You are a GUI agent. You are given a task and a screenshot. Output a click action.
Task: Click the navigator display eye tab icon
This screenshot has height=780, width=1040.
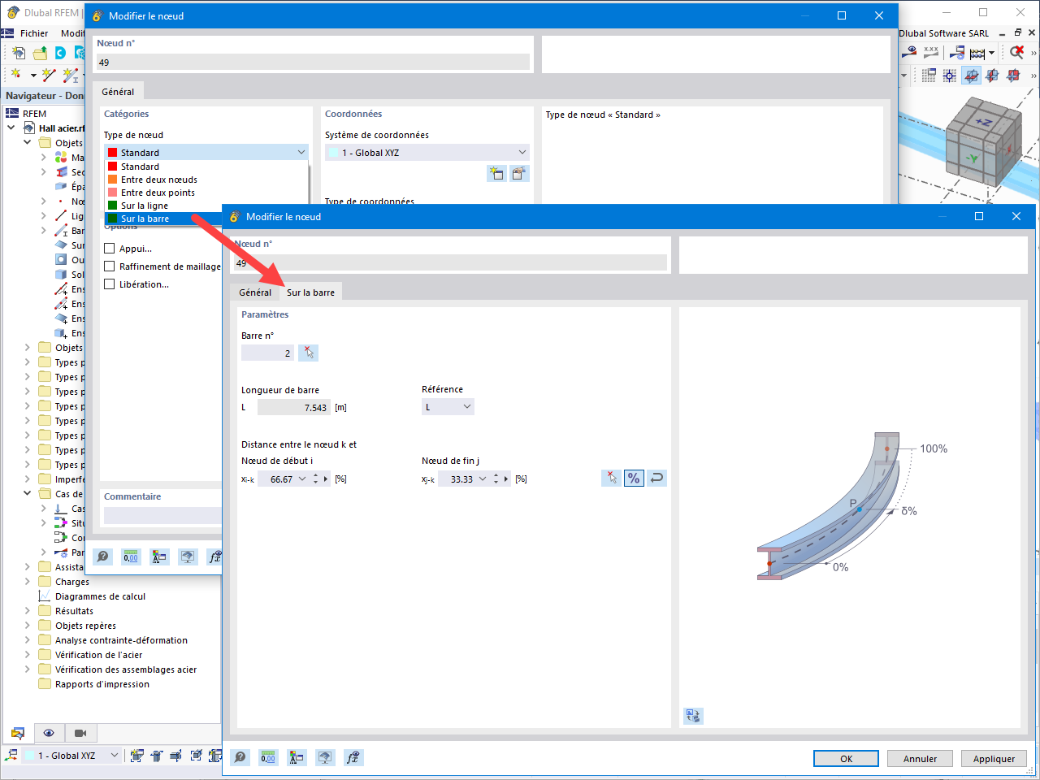[x=49, y=733]
